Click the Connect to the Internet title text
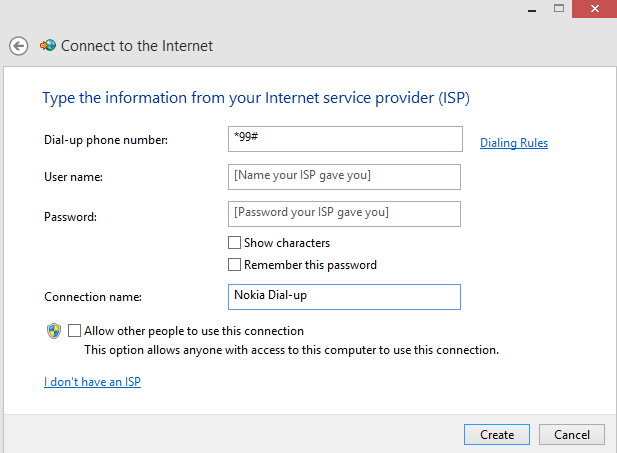 click(137, 46)
